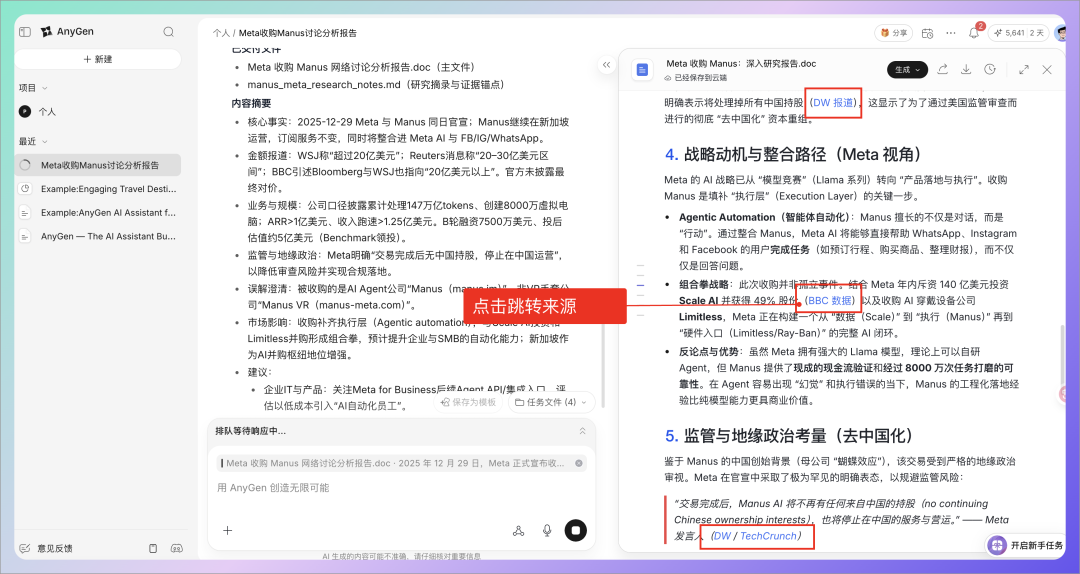Open AnyGen — The AI Assistant Bu... item
This screenshot has width=1080, height=574.
[x=98, y=236]
